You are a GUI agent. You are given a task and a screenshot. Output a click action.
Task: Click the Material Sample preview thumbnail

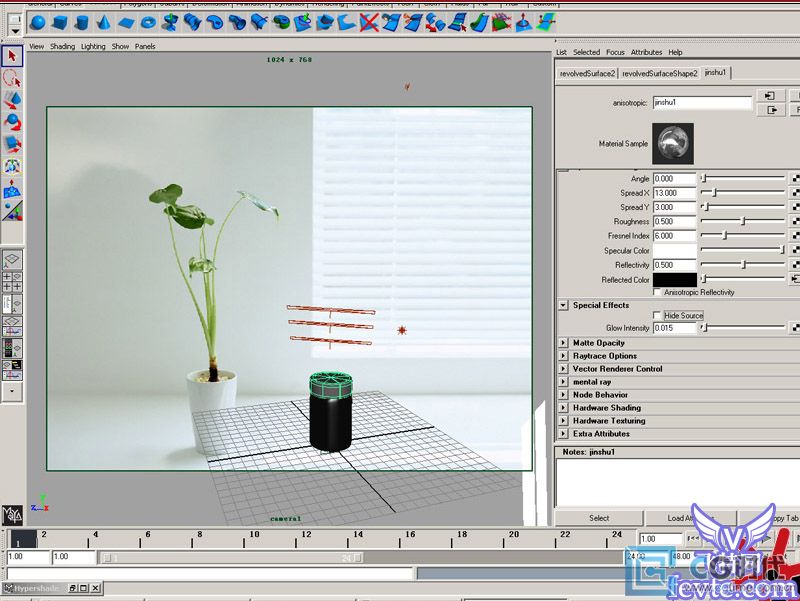673,143
